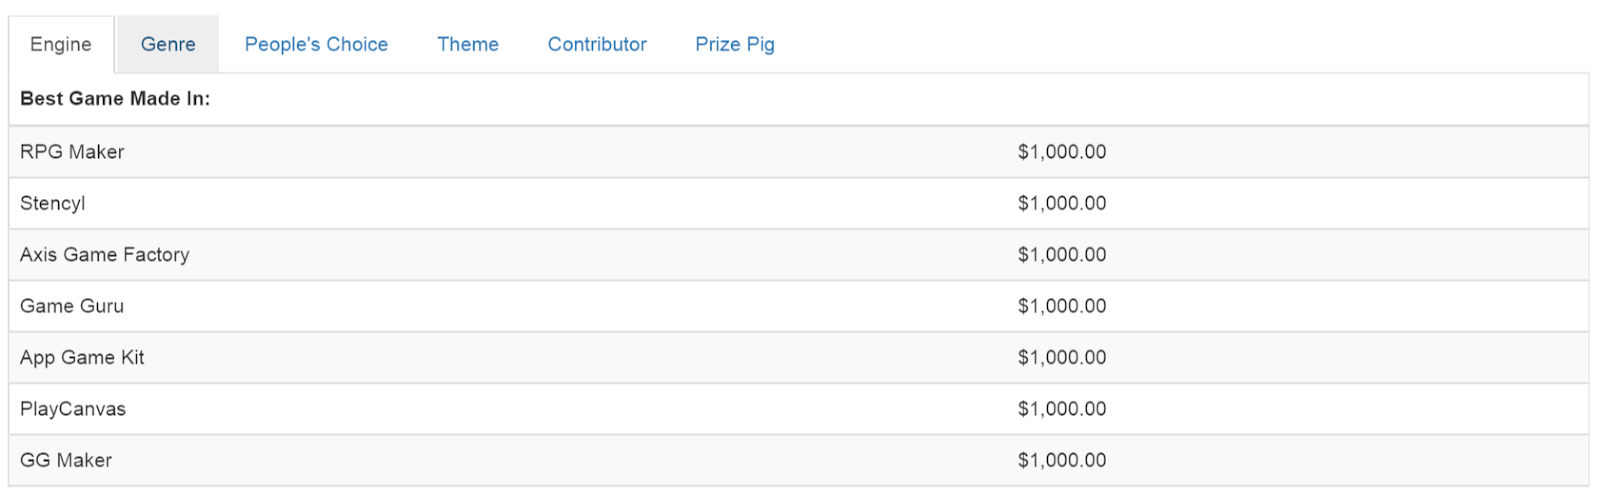Go to the Theme tab
Viewport: 1600px width, 495px height.
pos(468,45)
